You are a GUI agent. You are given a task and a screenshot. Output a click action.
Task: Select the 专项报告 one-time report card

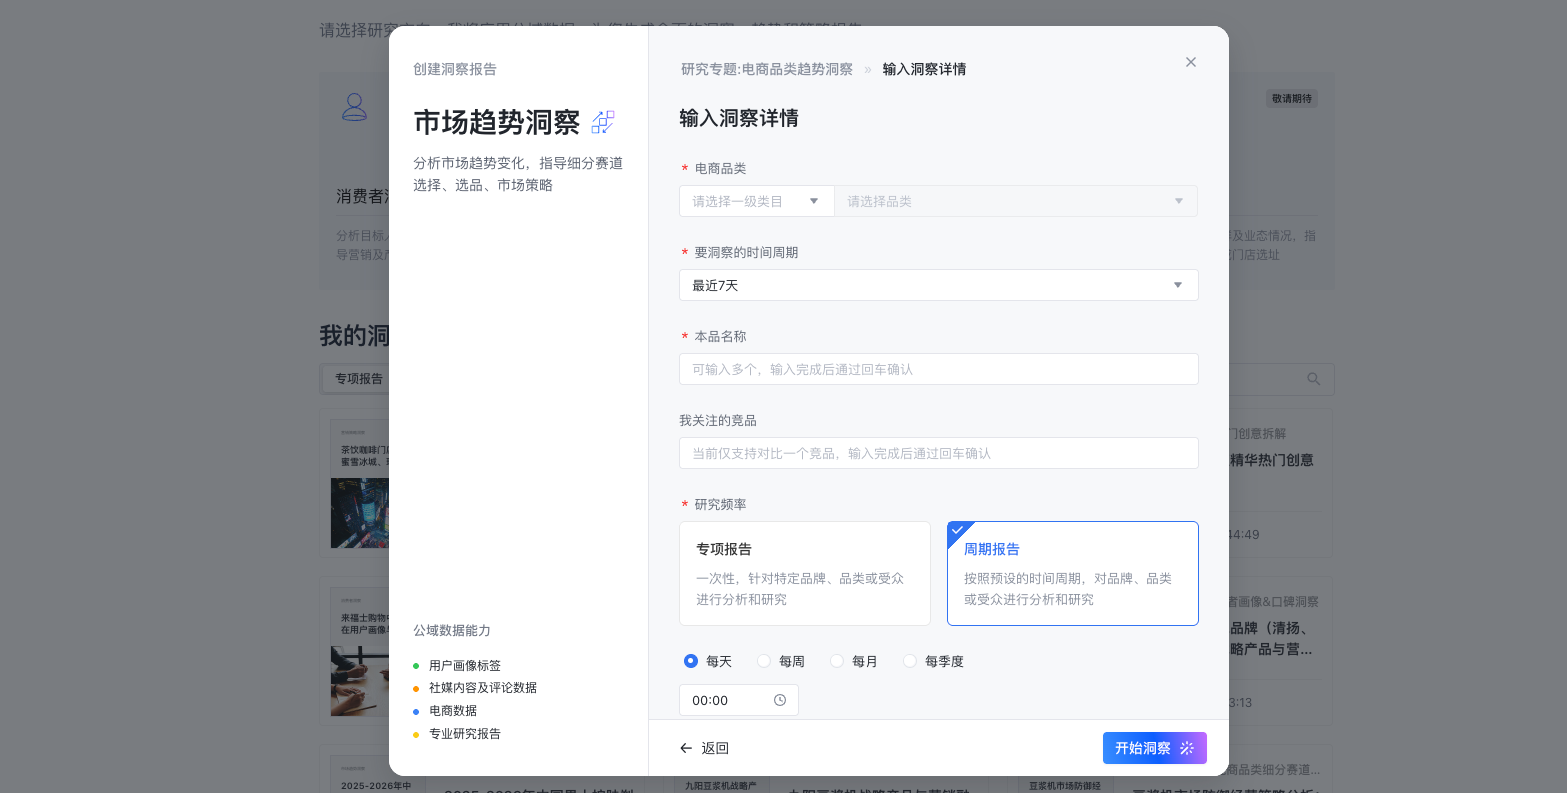pyautogui.click(x=804, y=573)
